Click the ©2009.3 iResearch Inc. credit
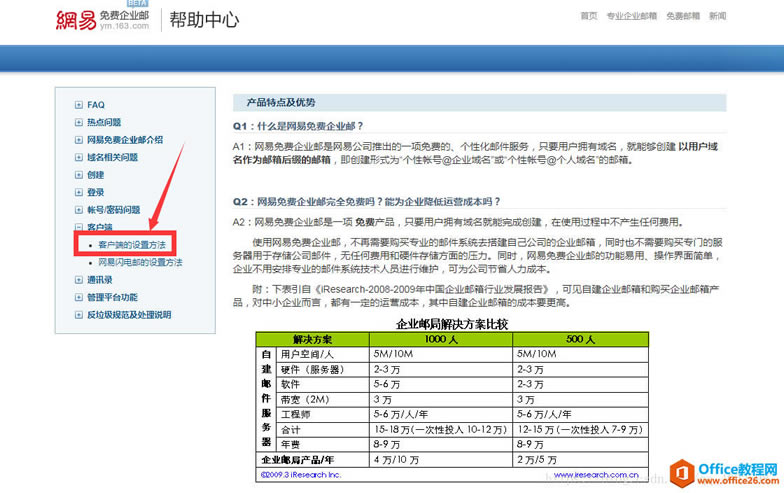 tap(300, 474)
